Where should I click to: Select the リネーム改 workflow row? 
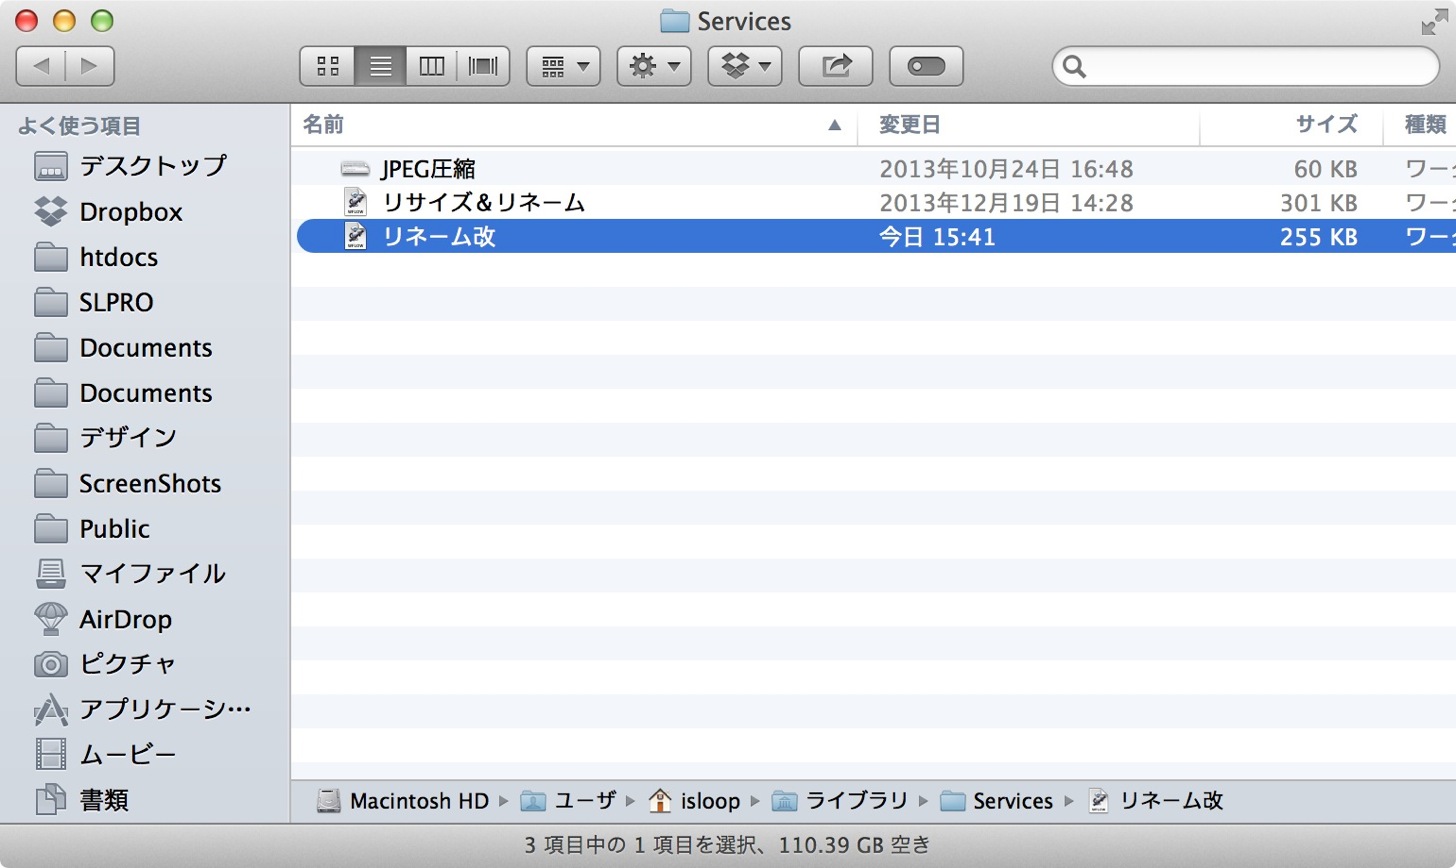(874, 236)
